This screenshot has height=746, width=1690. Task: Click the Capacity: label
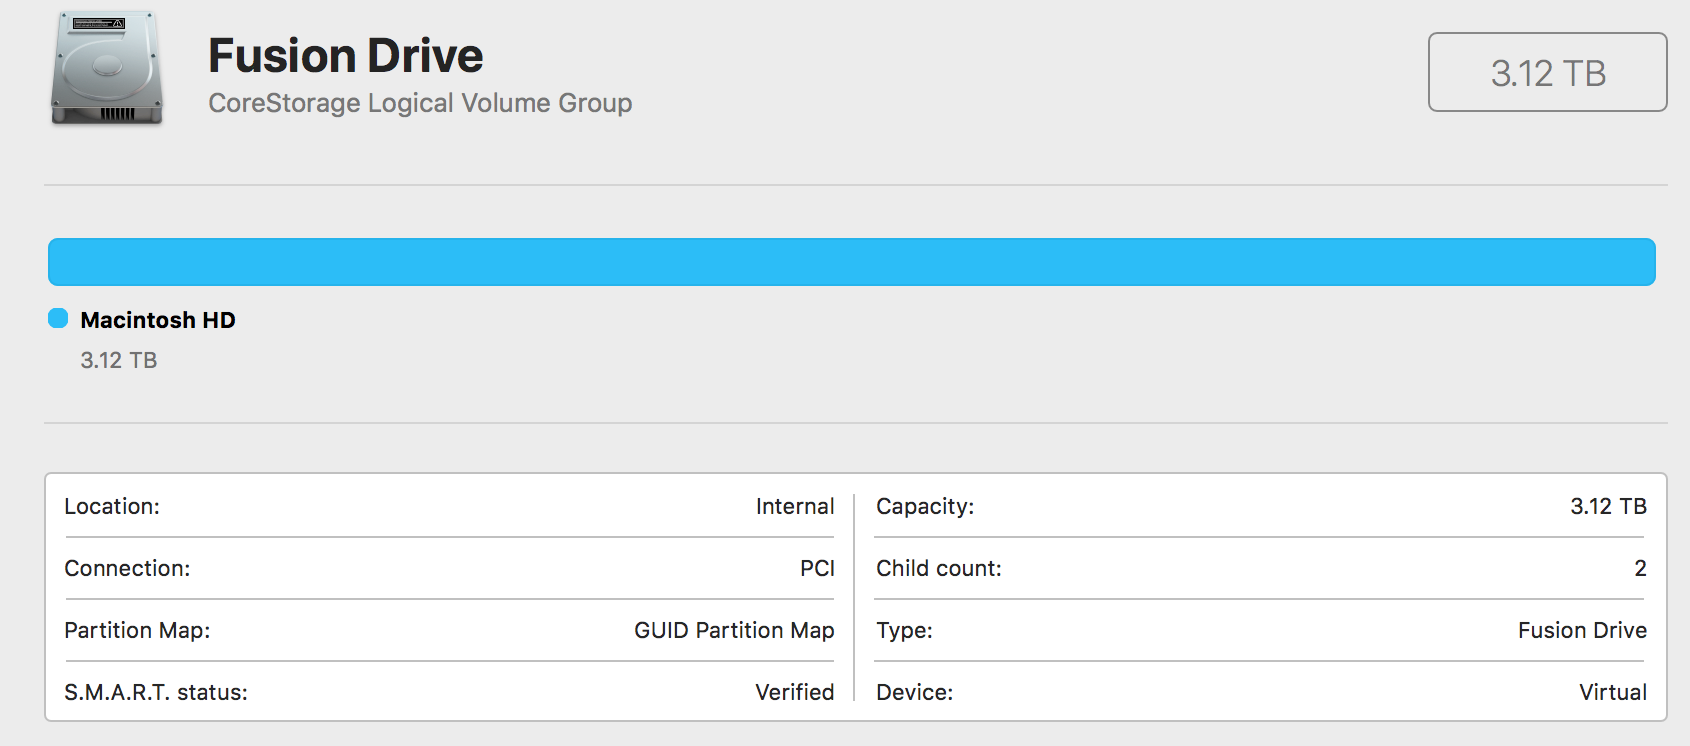(925, 506)
